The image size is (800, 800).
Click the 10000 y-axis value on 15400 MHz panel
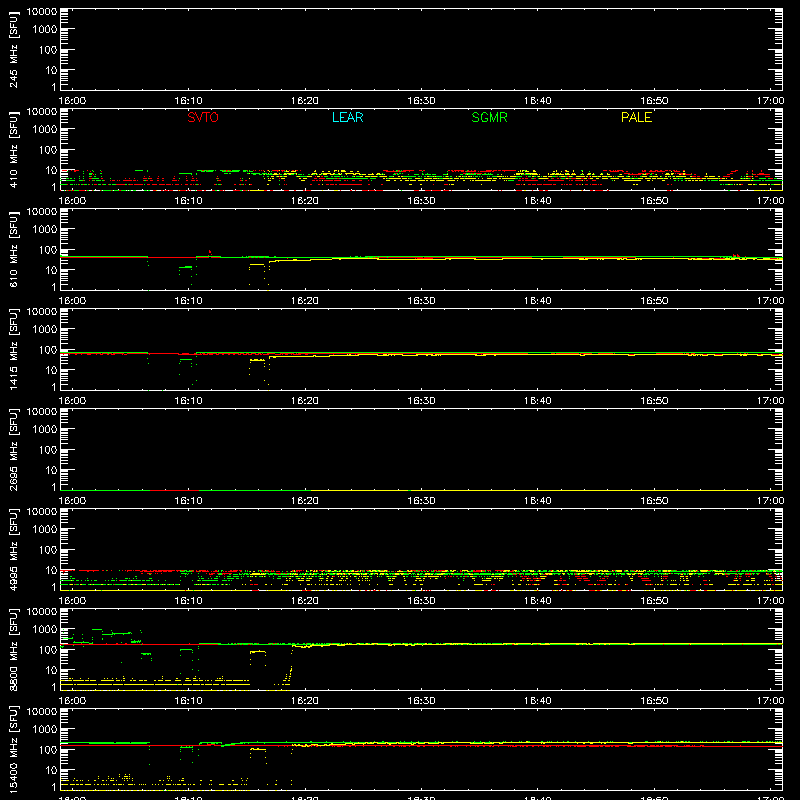click(42, 712)
